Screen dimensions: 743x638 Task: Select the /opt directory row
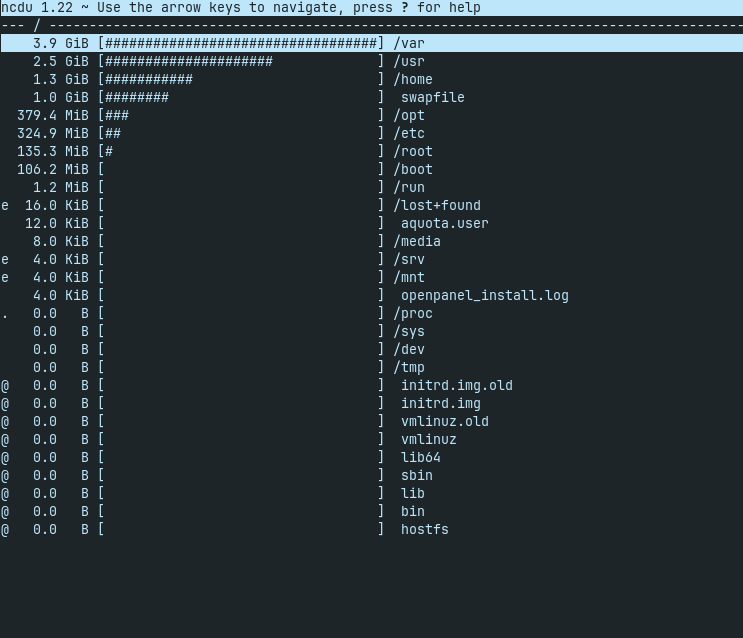click(x=372, y=115)
